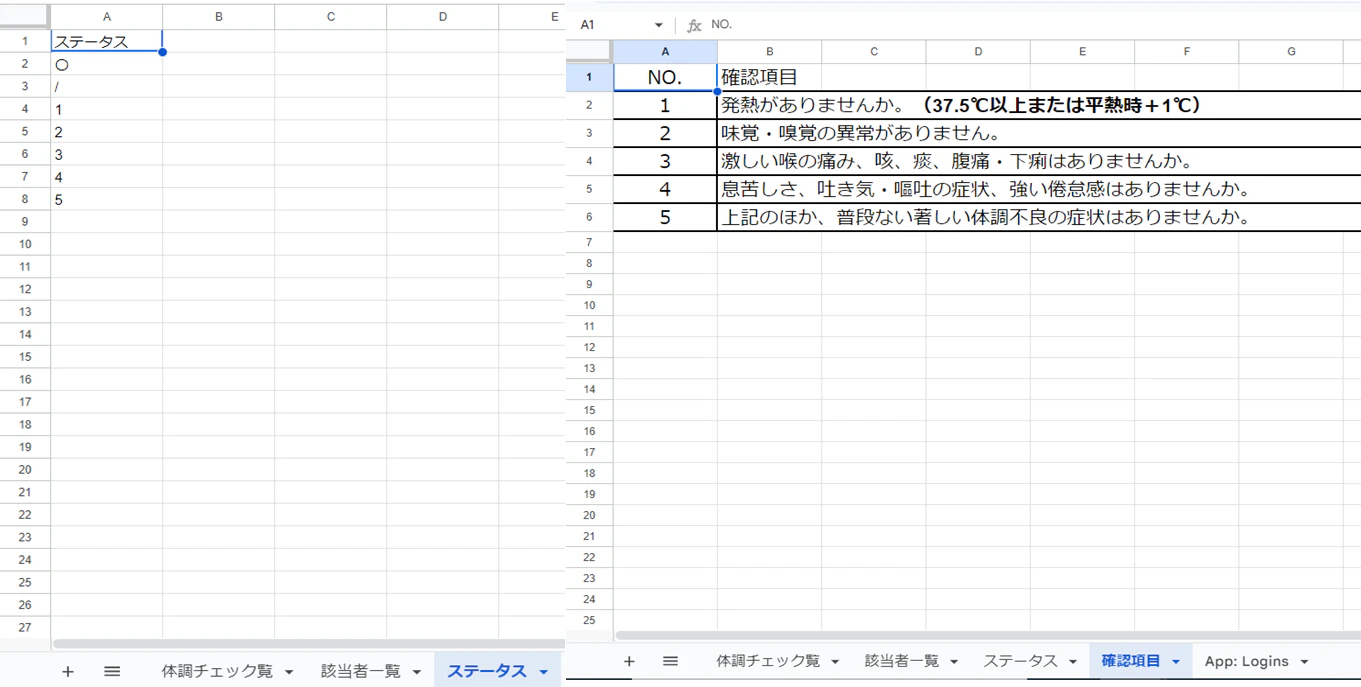Click select-all corner in left spreadsheet

pos(25,17)
